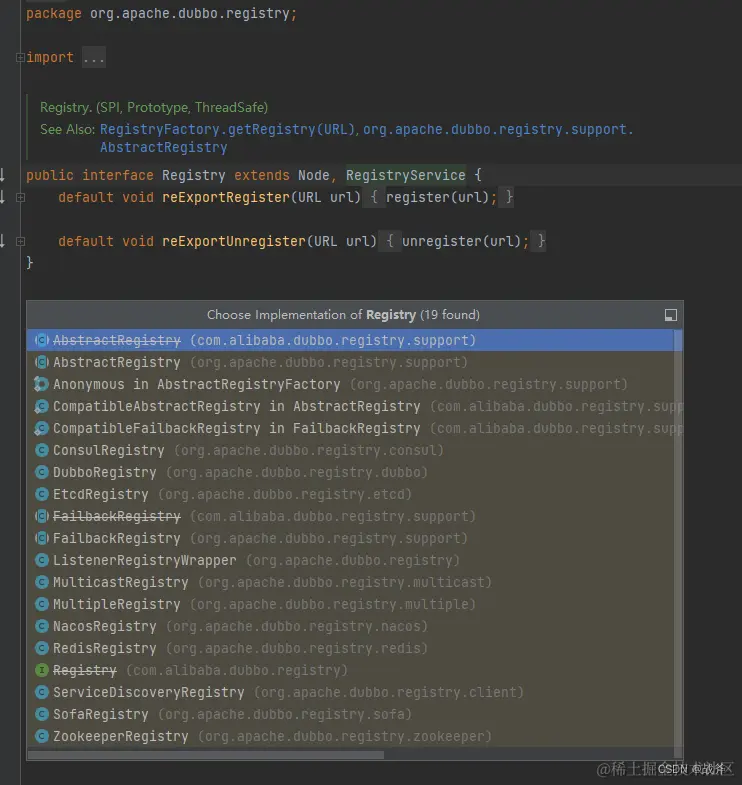Click gutter arrow next to reExportUnregister method
The width and height of the screenshot is (742, 785).
(x=3, y=241)
